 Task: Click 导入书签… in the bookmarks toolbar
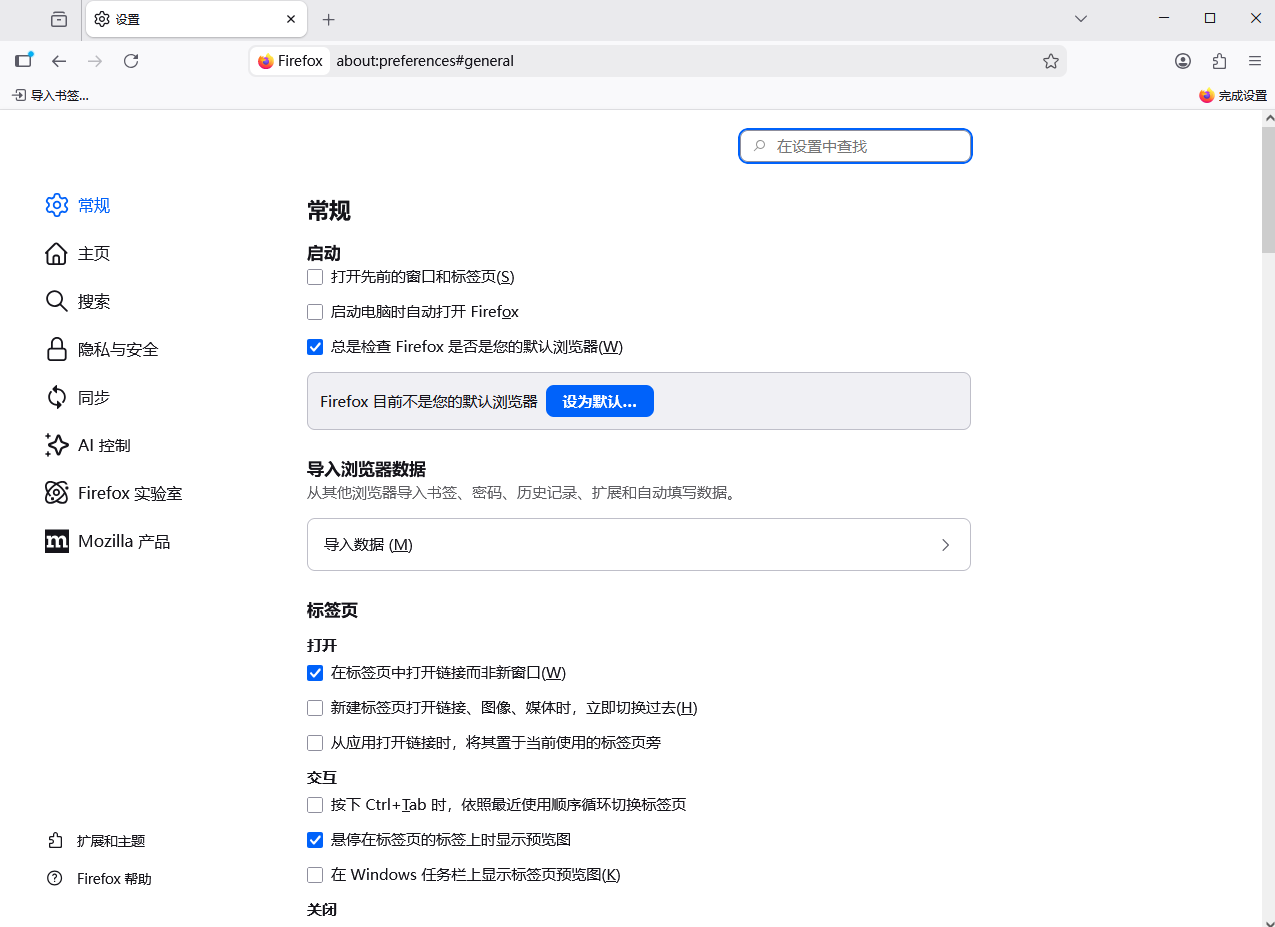coord(50,95)
